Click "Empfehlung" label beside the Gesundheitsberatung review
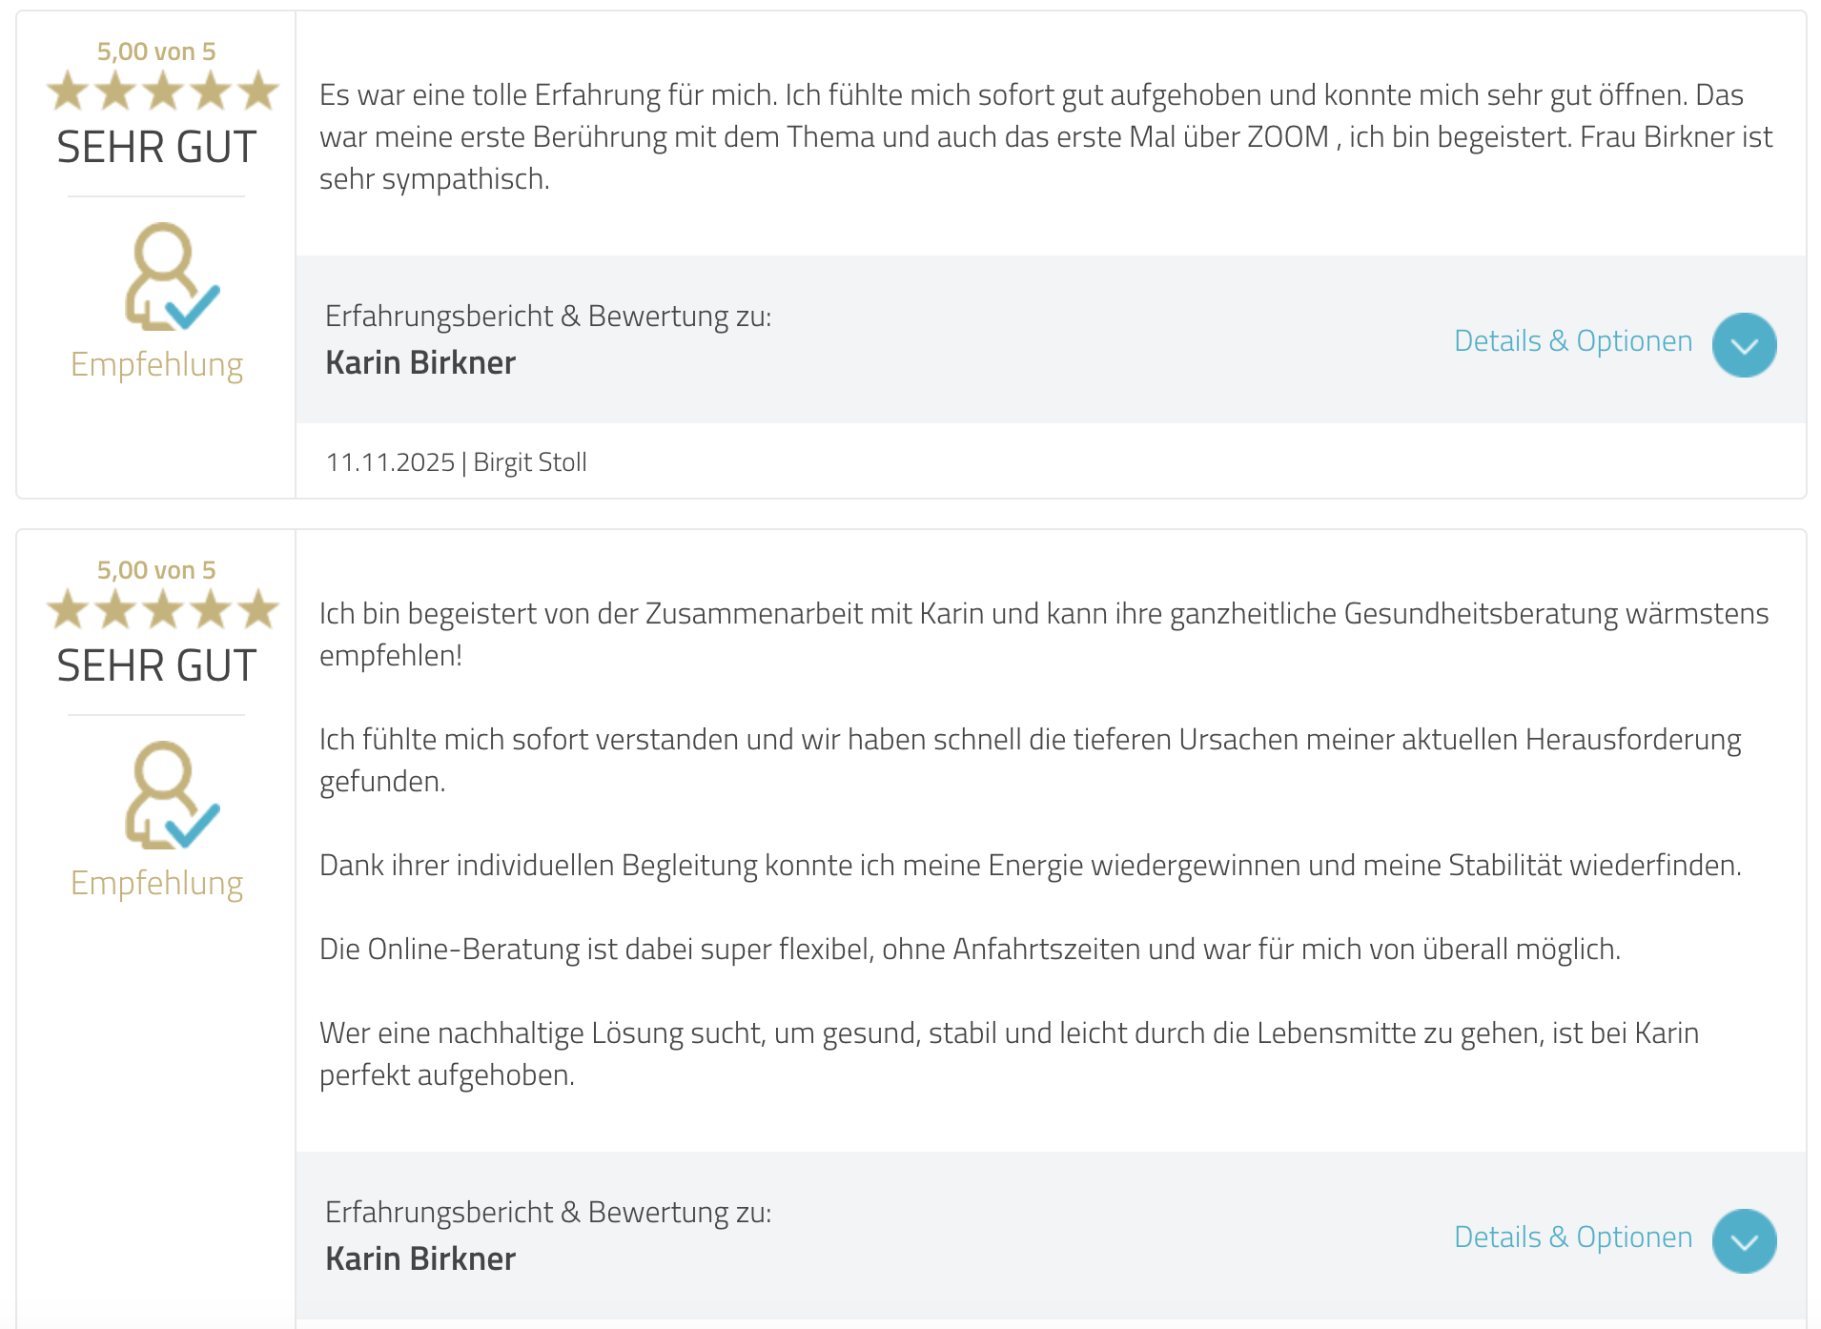The image size is (1821, 1329). pyautogui.click(x=157, y=883)
